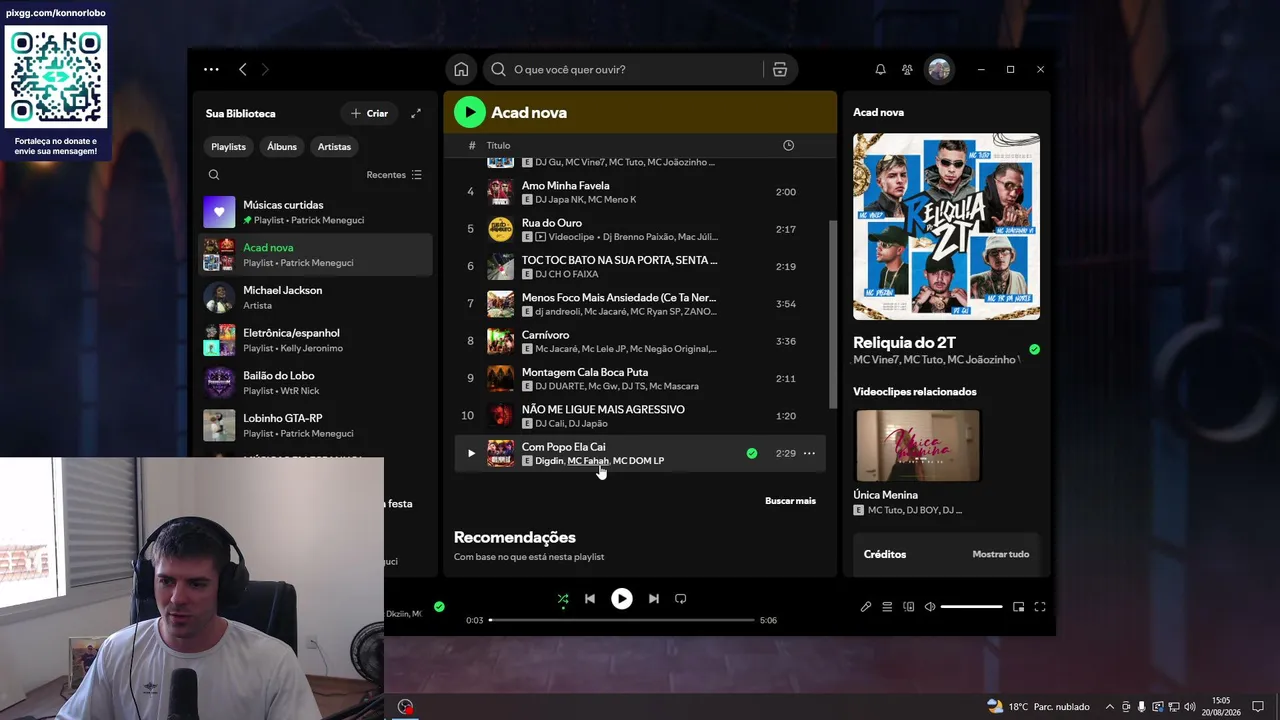Open the user profile avatar menu
This screenshot has width=1280, height=720.
[939, 69]
